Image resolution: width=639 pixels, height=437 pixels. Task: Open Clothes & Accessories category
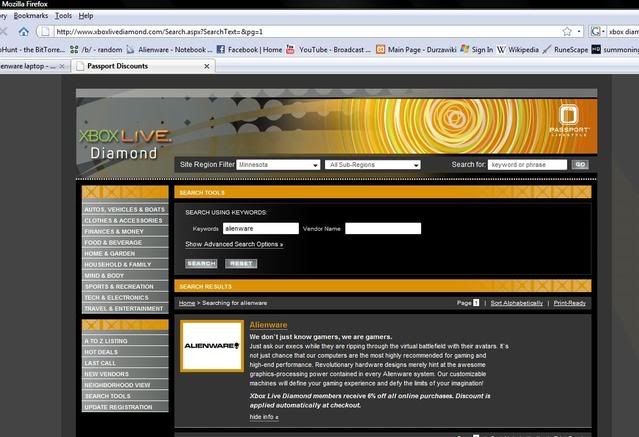coord(125,220)
